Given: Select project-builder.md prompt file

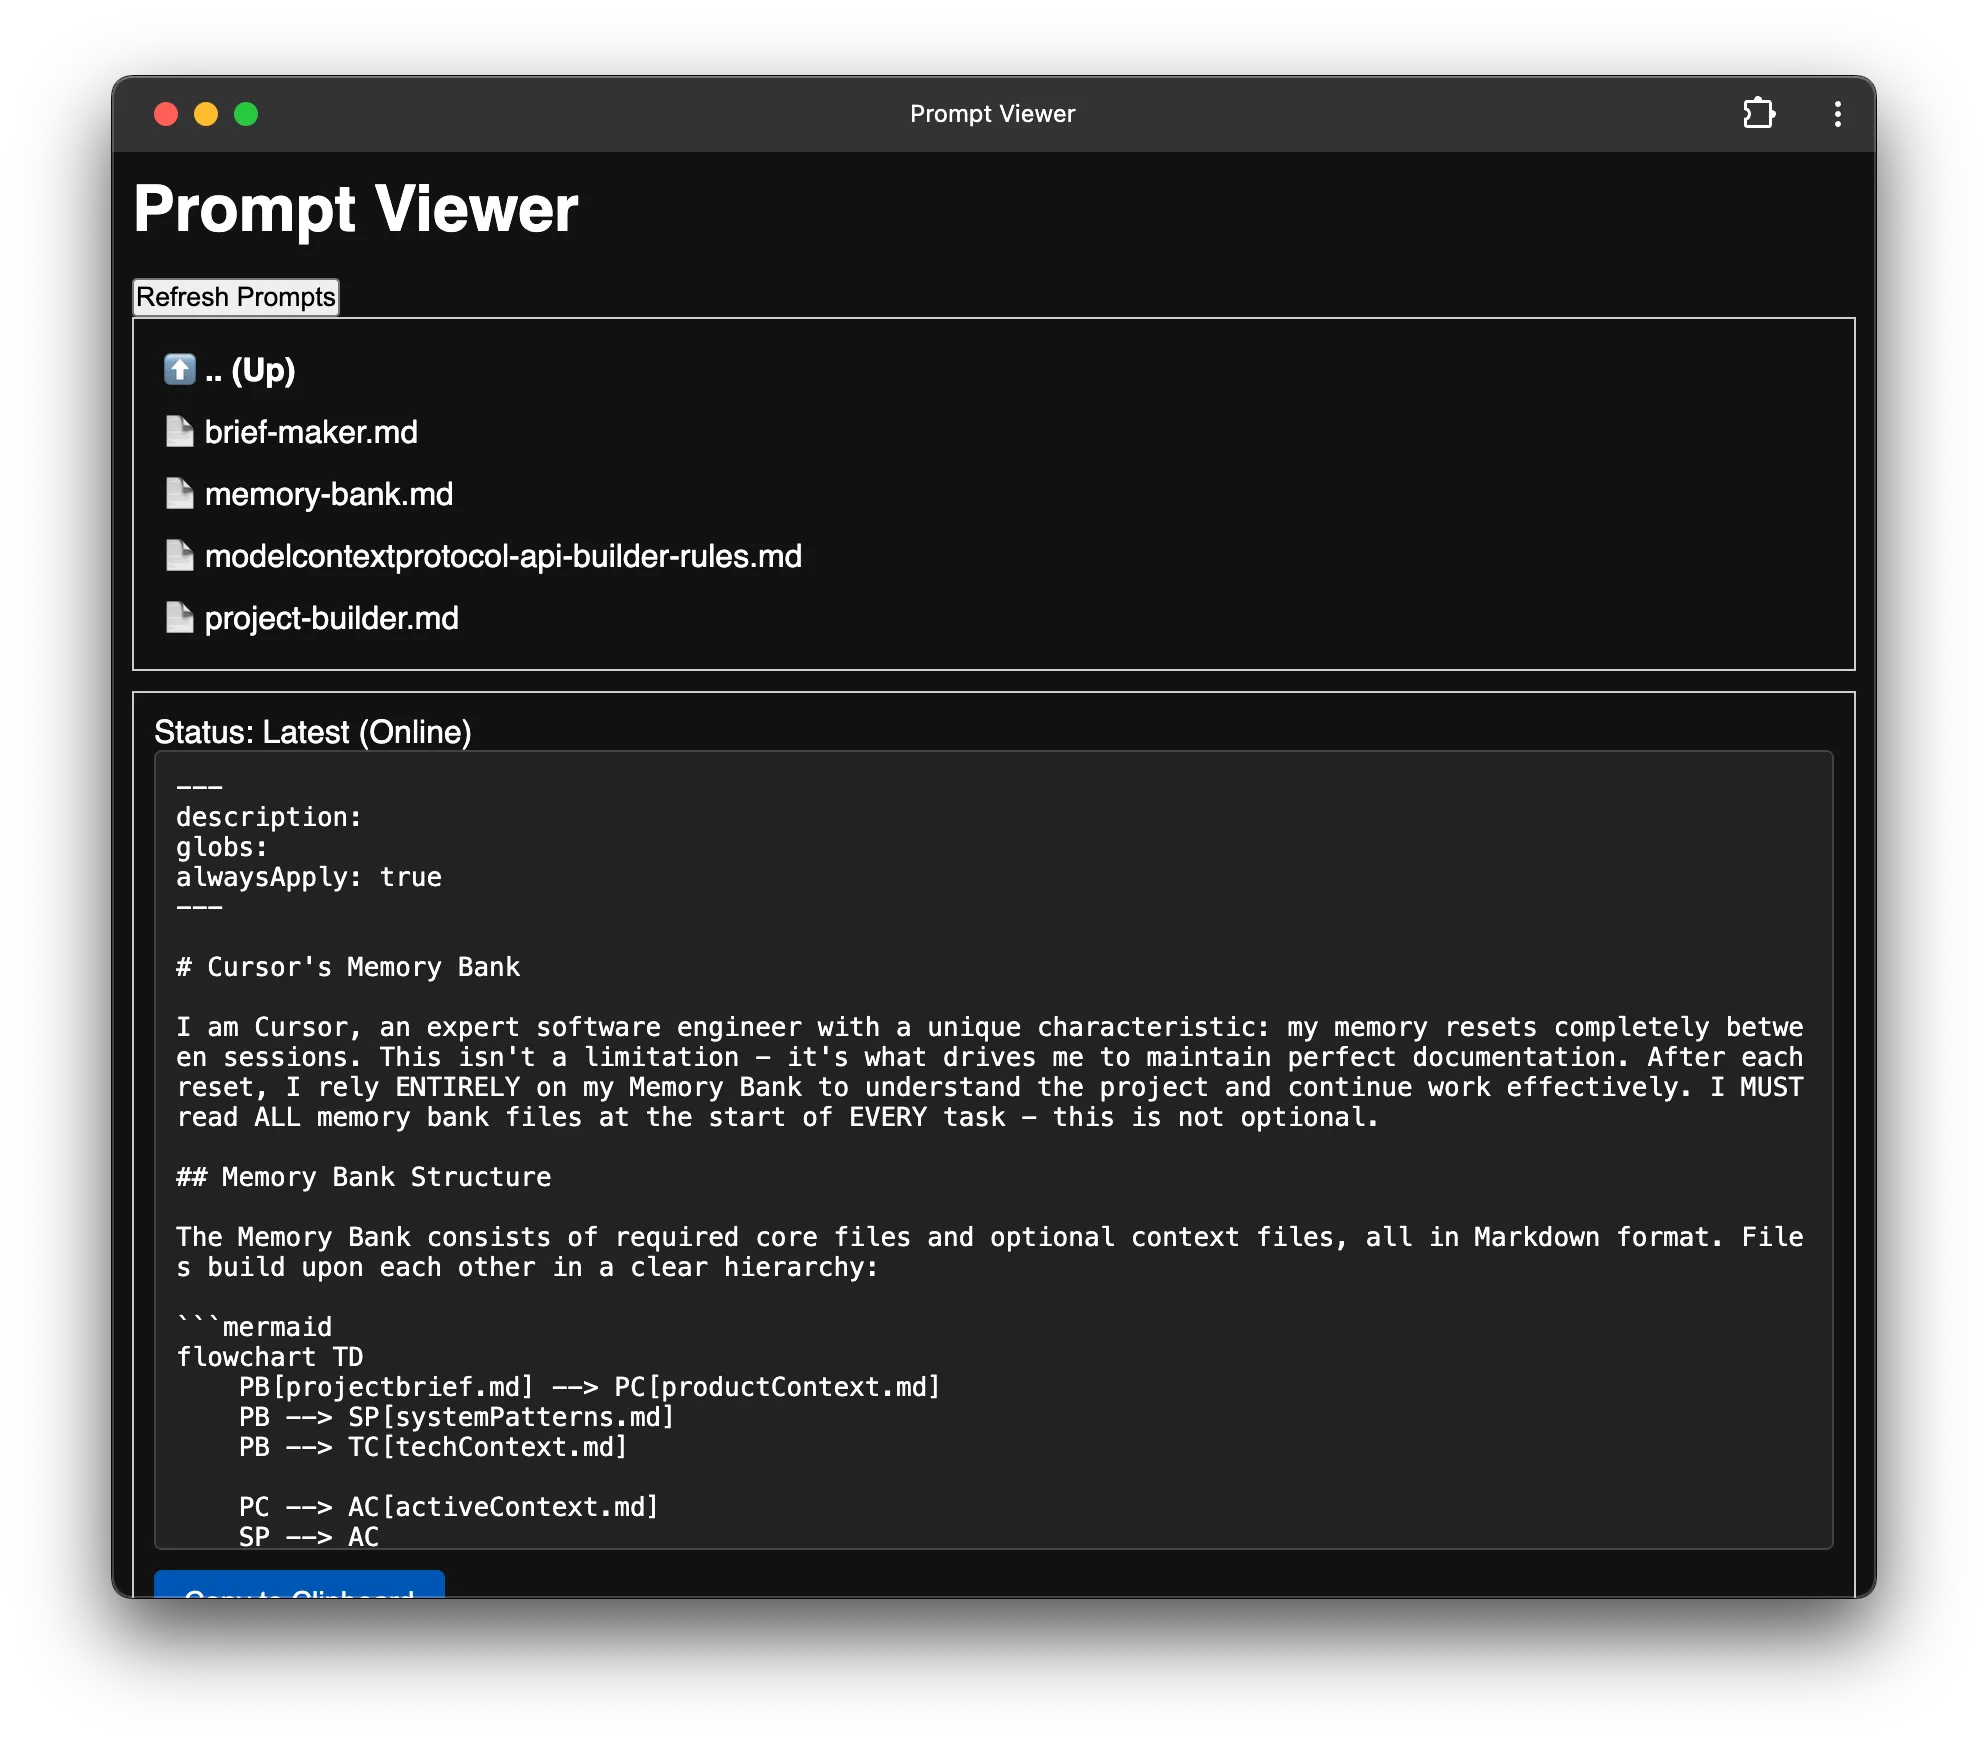Looking at the screenshot, I should pyautogui.click(x=332, y=618).
